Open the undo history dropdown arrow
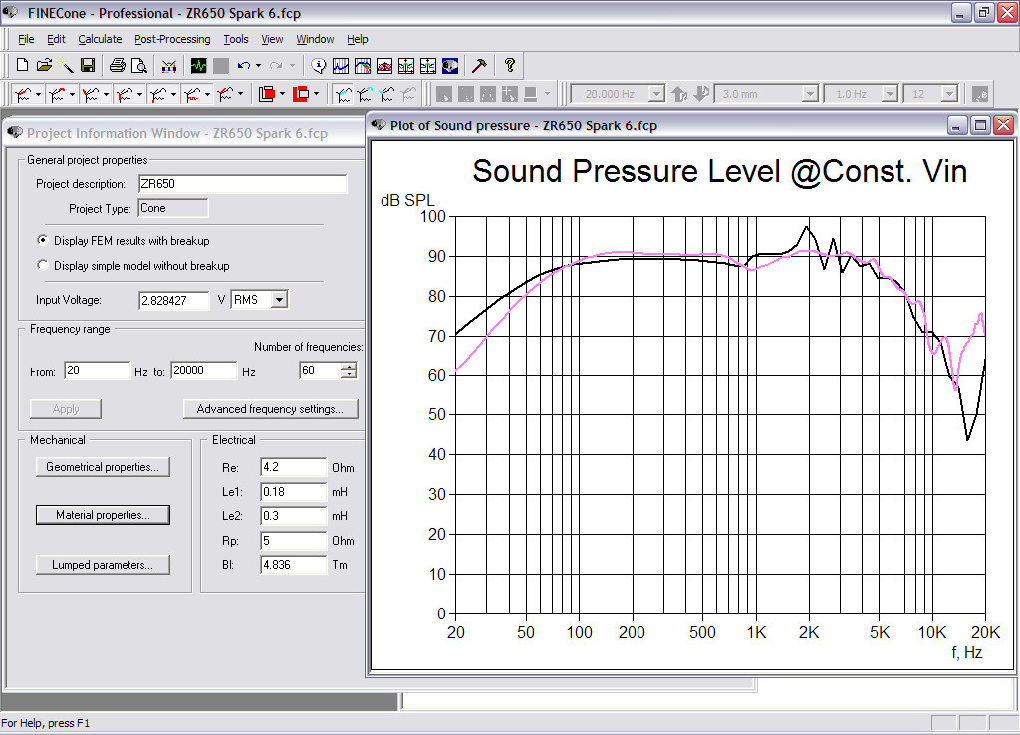1020x735 pixels. [x=258, y=65]
